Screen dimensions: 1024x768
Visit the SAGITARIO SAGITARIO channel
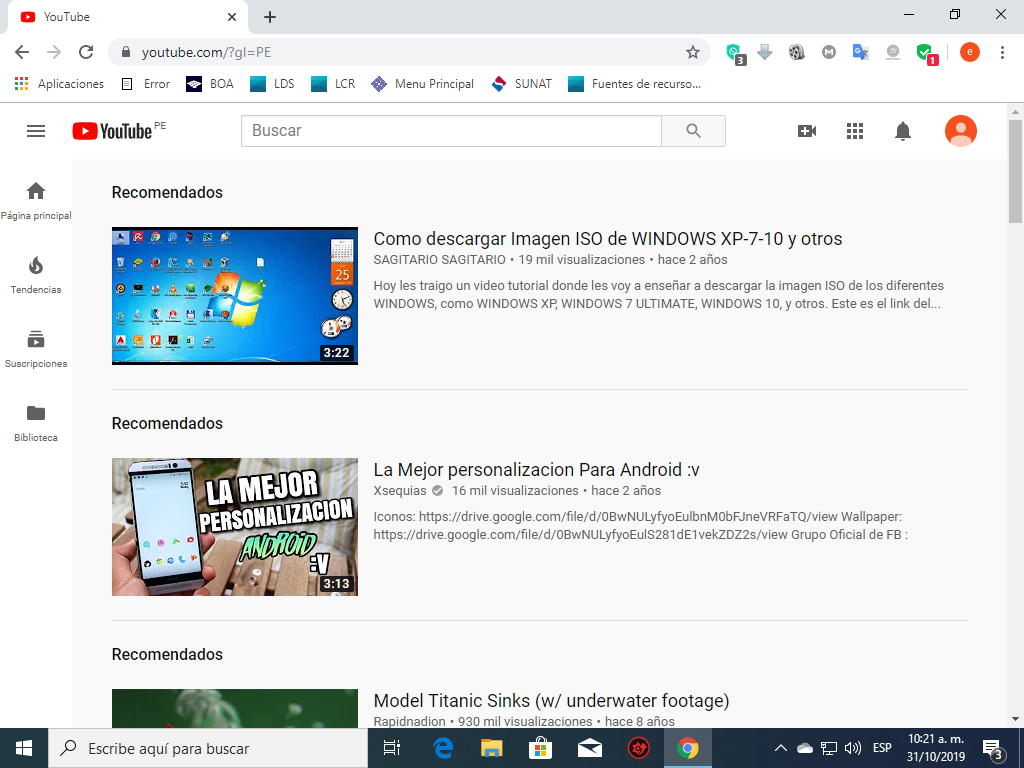pos(440,260)
